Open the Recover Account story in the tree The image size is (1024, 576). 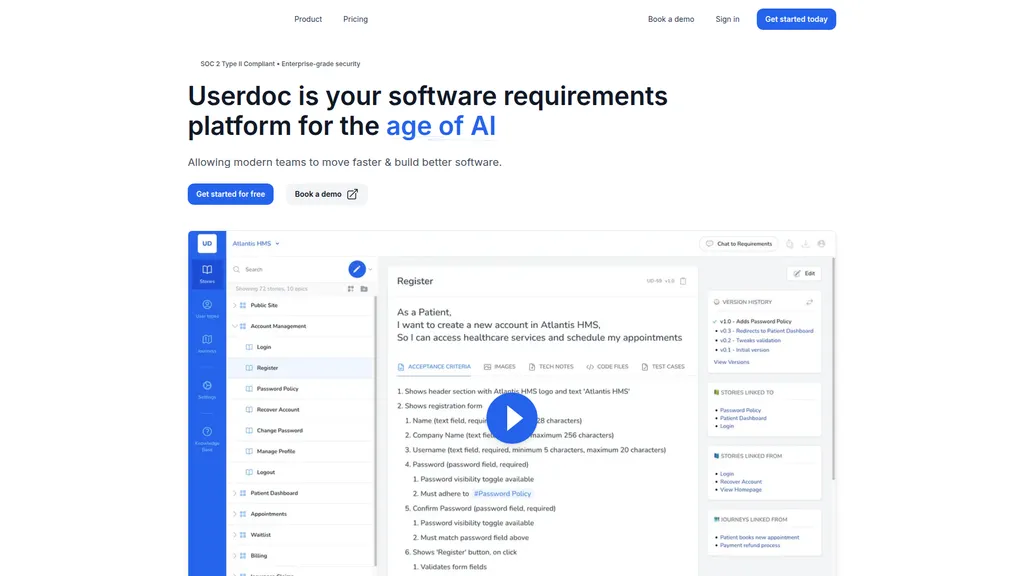pos(278,409)
